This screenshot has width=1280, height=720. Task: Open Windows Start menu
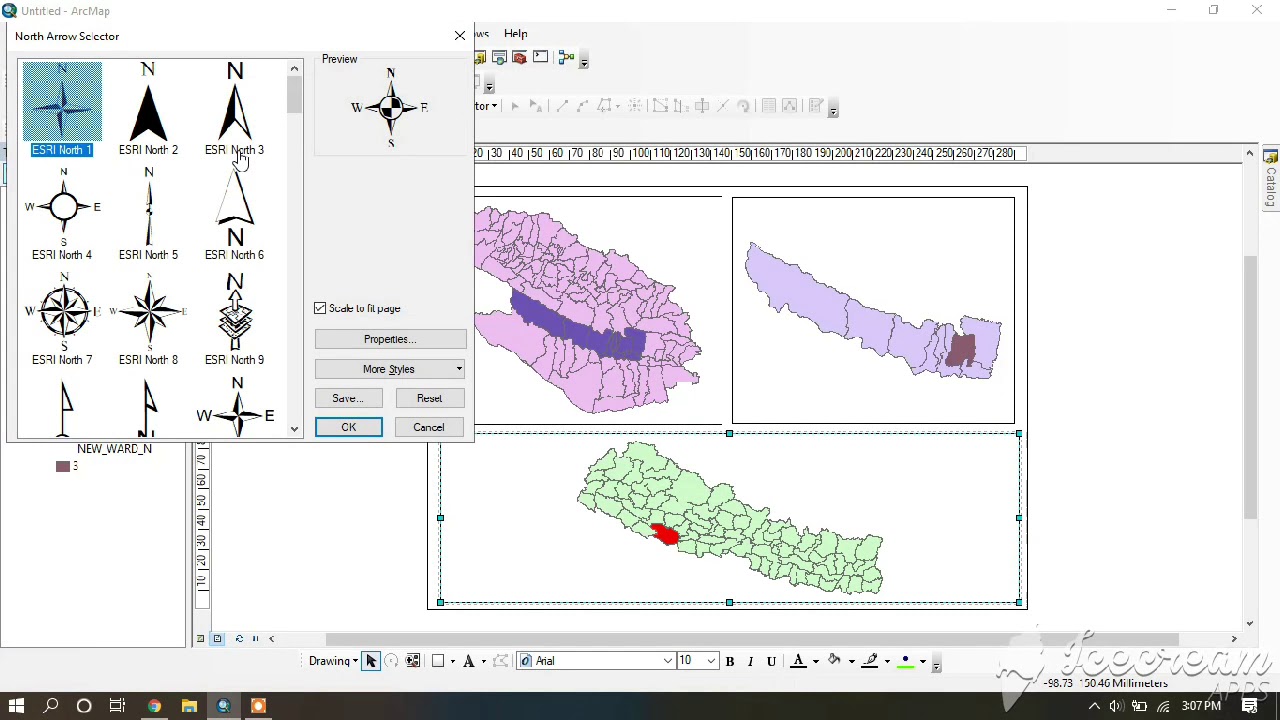(x=16, y=706)
